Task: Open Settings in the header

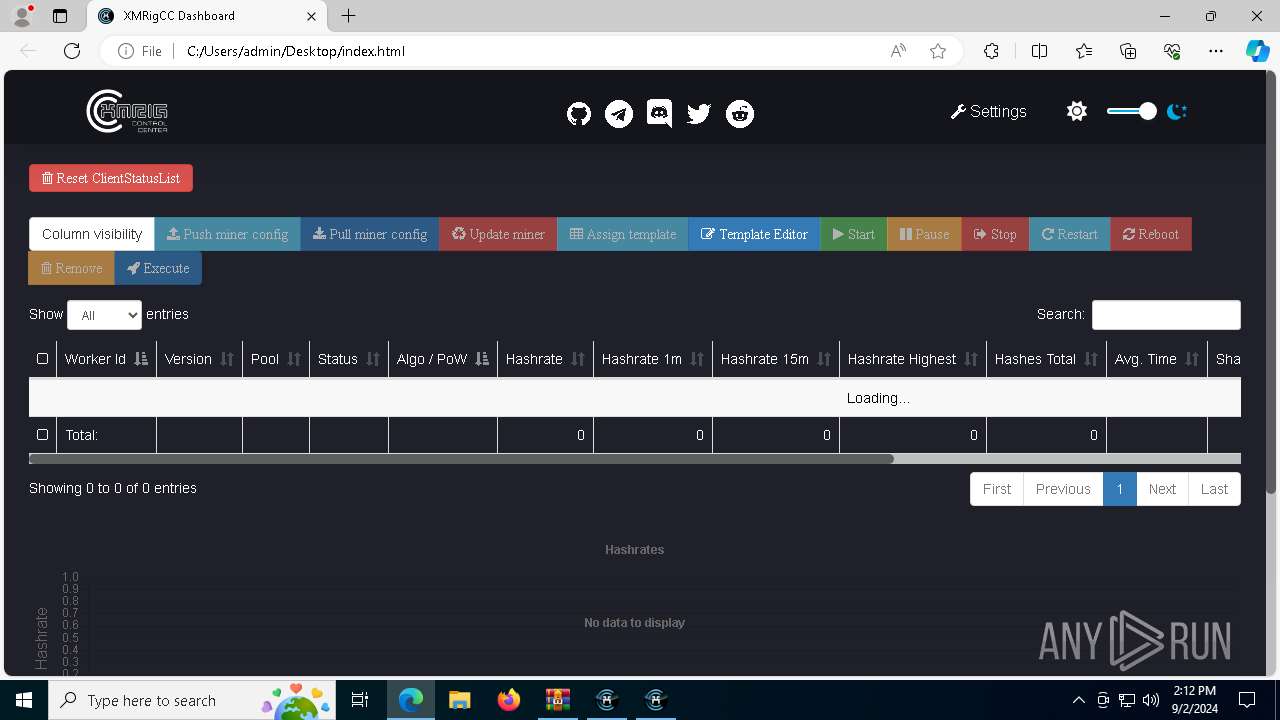Action: (988, 111)
